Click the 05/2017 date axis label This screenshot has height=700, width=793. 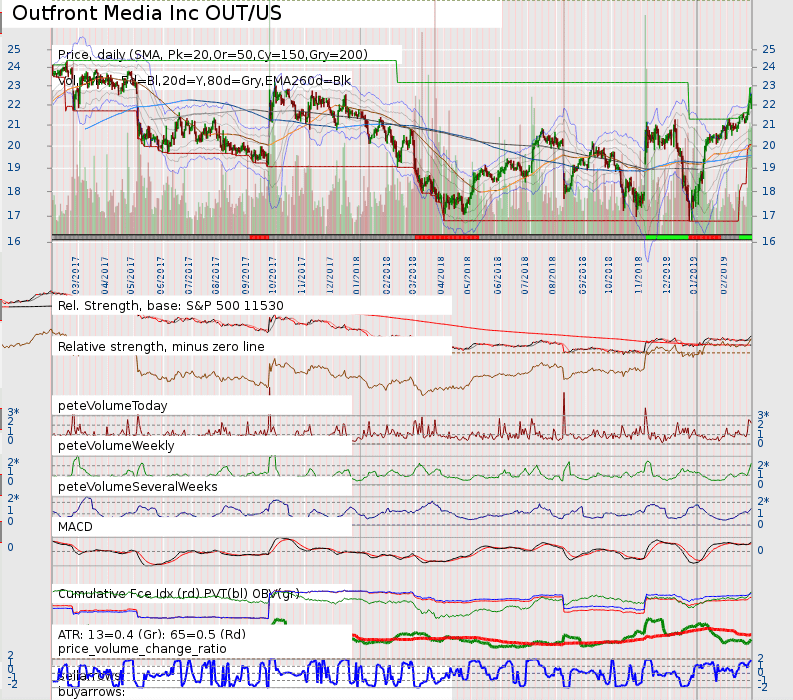tap(131, 276)
